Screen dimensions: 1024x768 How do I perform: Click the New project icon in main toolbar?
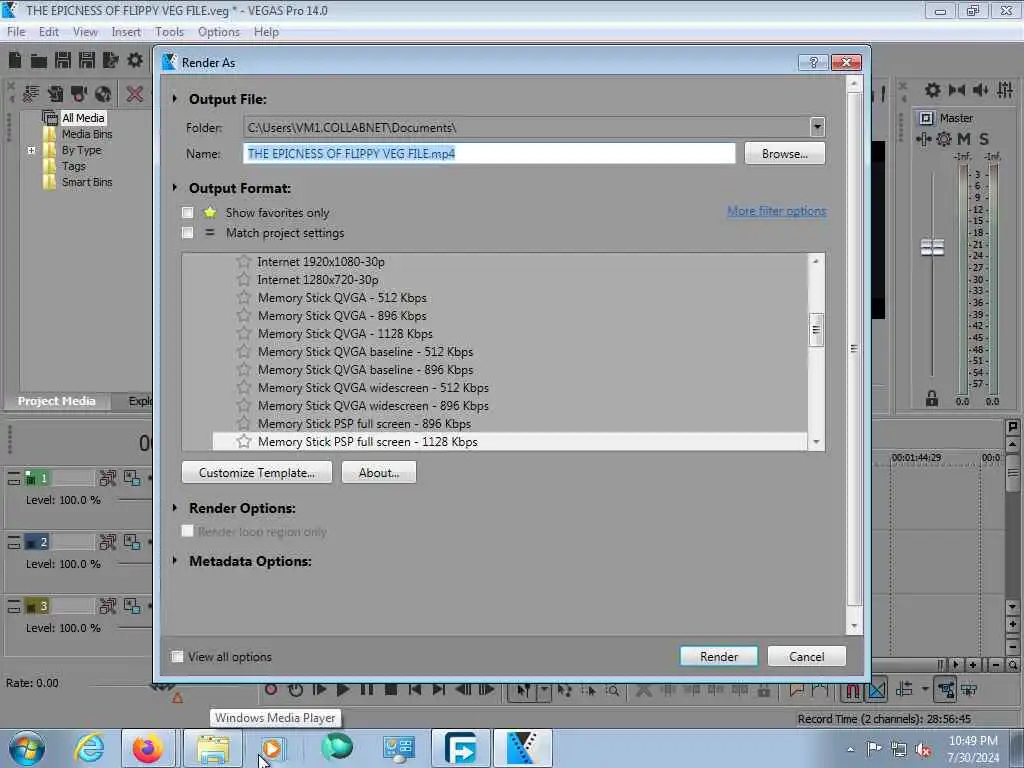[x=15, y=61]
